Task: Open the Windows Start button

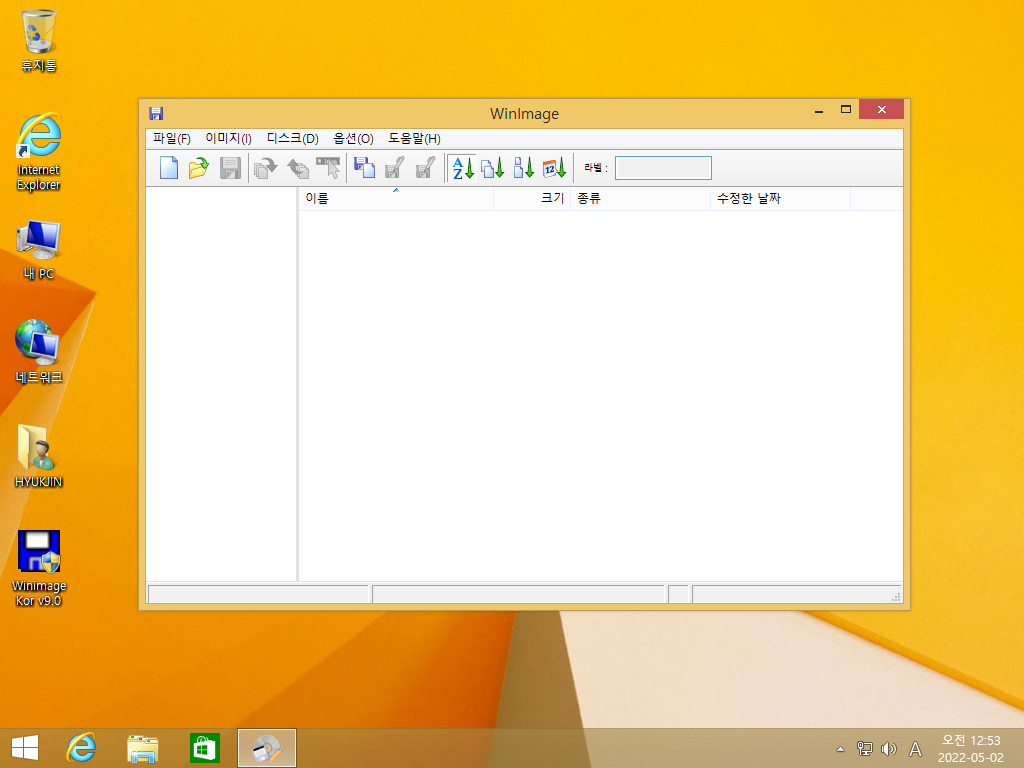Action: (25, 748)
